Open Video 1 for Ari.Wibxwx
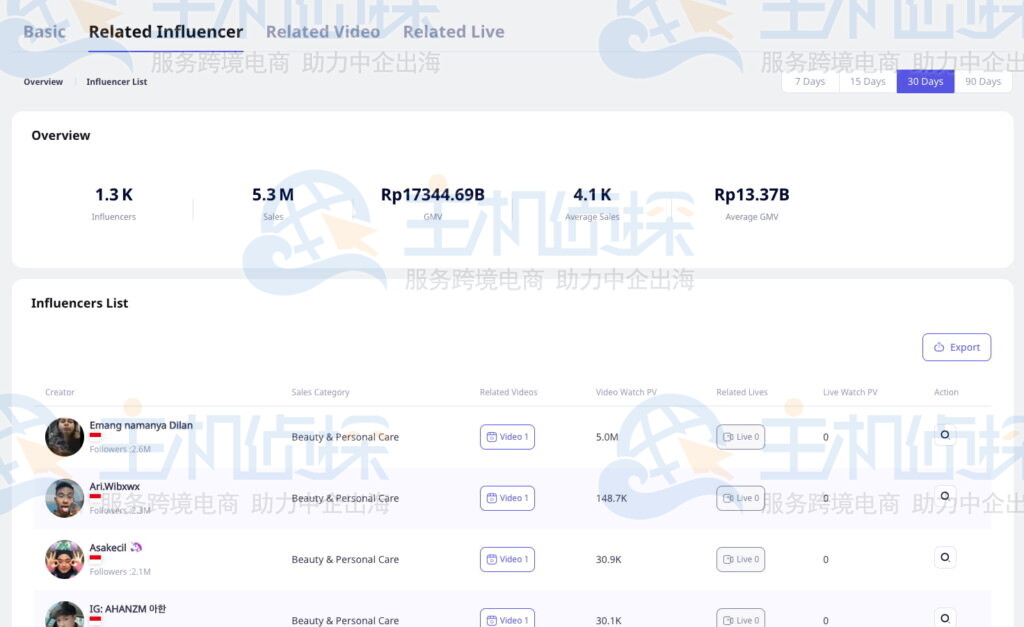Image resolution: width=1024 pixels, height=627 pixels. pyautogui.click(x=507, y=498)
